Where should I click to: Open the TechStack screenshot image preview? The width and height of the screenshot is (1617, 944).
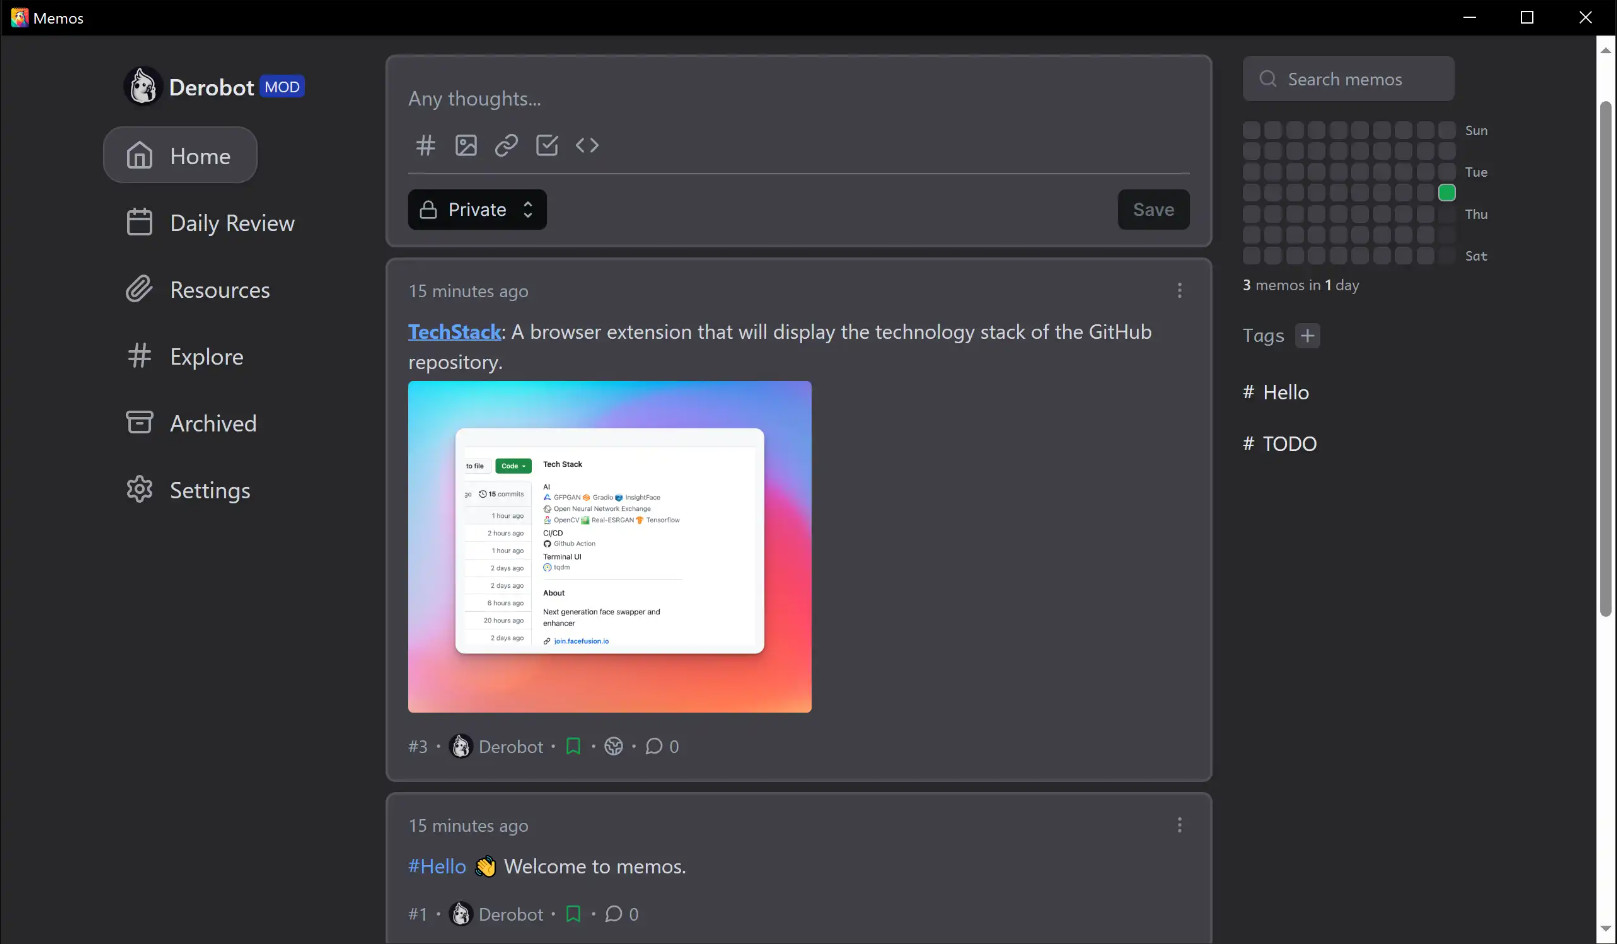tap(610, 547)
